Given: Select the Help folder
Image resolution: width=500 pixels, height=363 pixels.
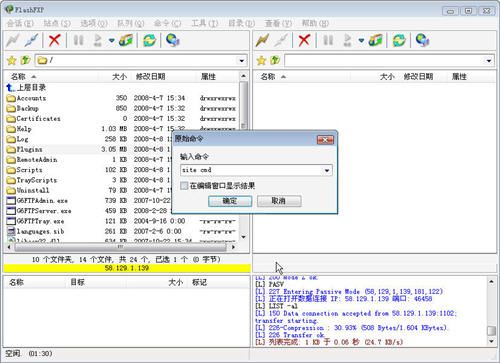Looking at the screenshot, I should (x=19, y=129).
